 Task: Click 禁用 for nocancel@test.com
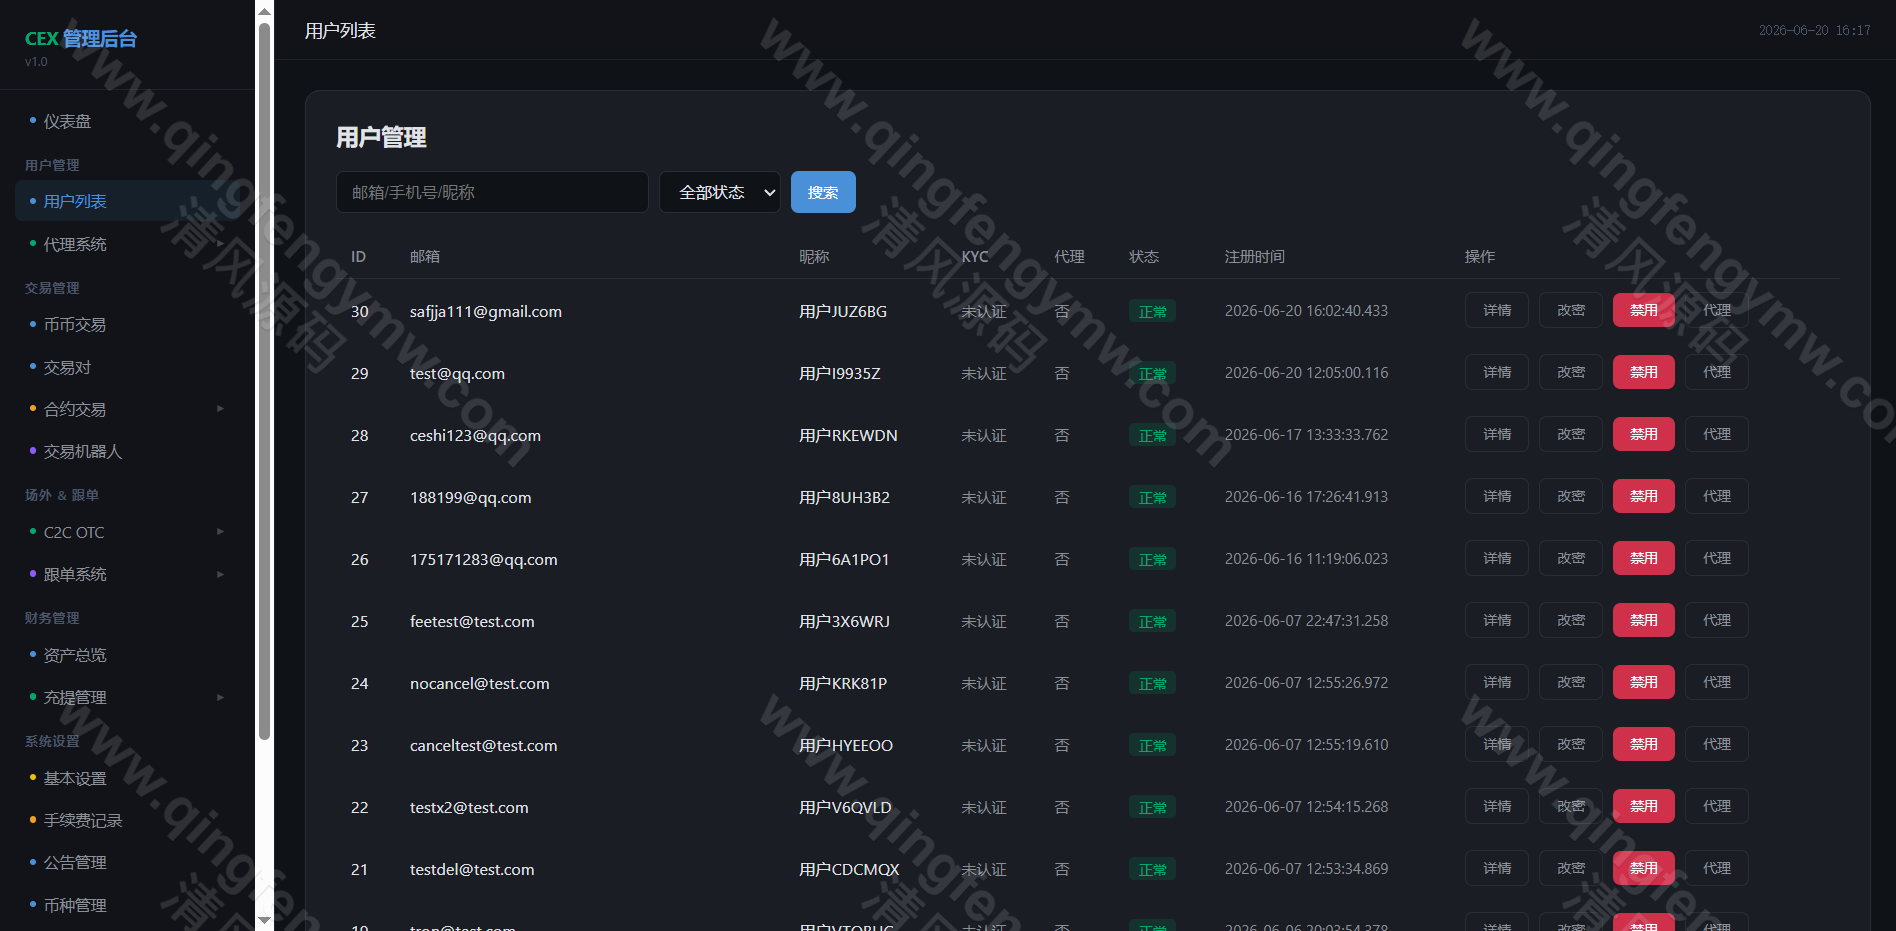(1644, 682)
